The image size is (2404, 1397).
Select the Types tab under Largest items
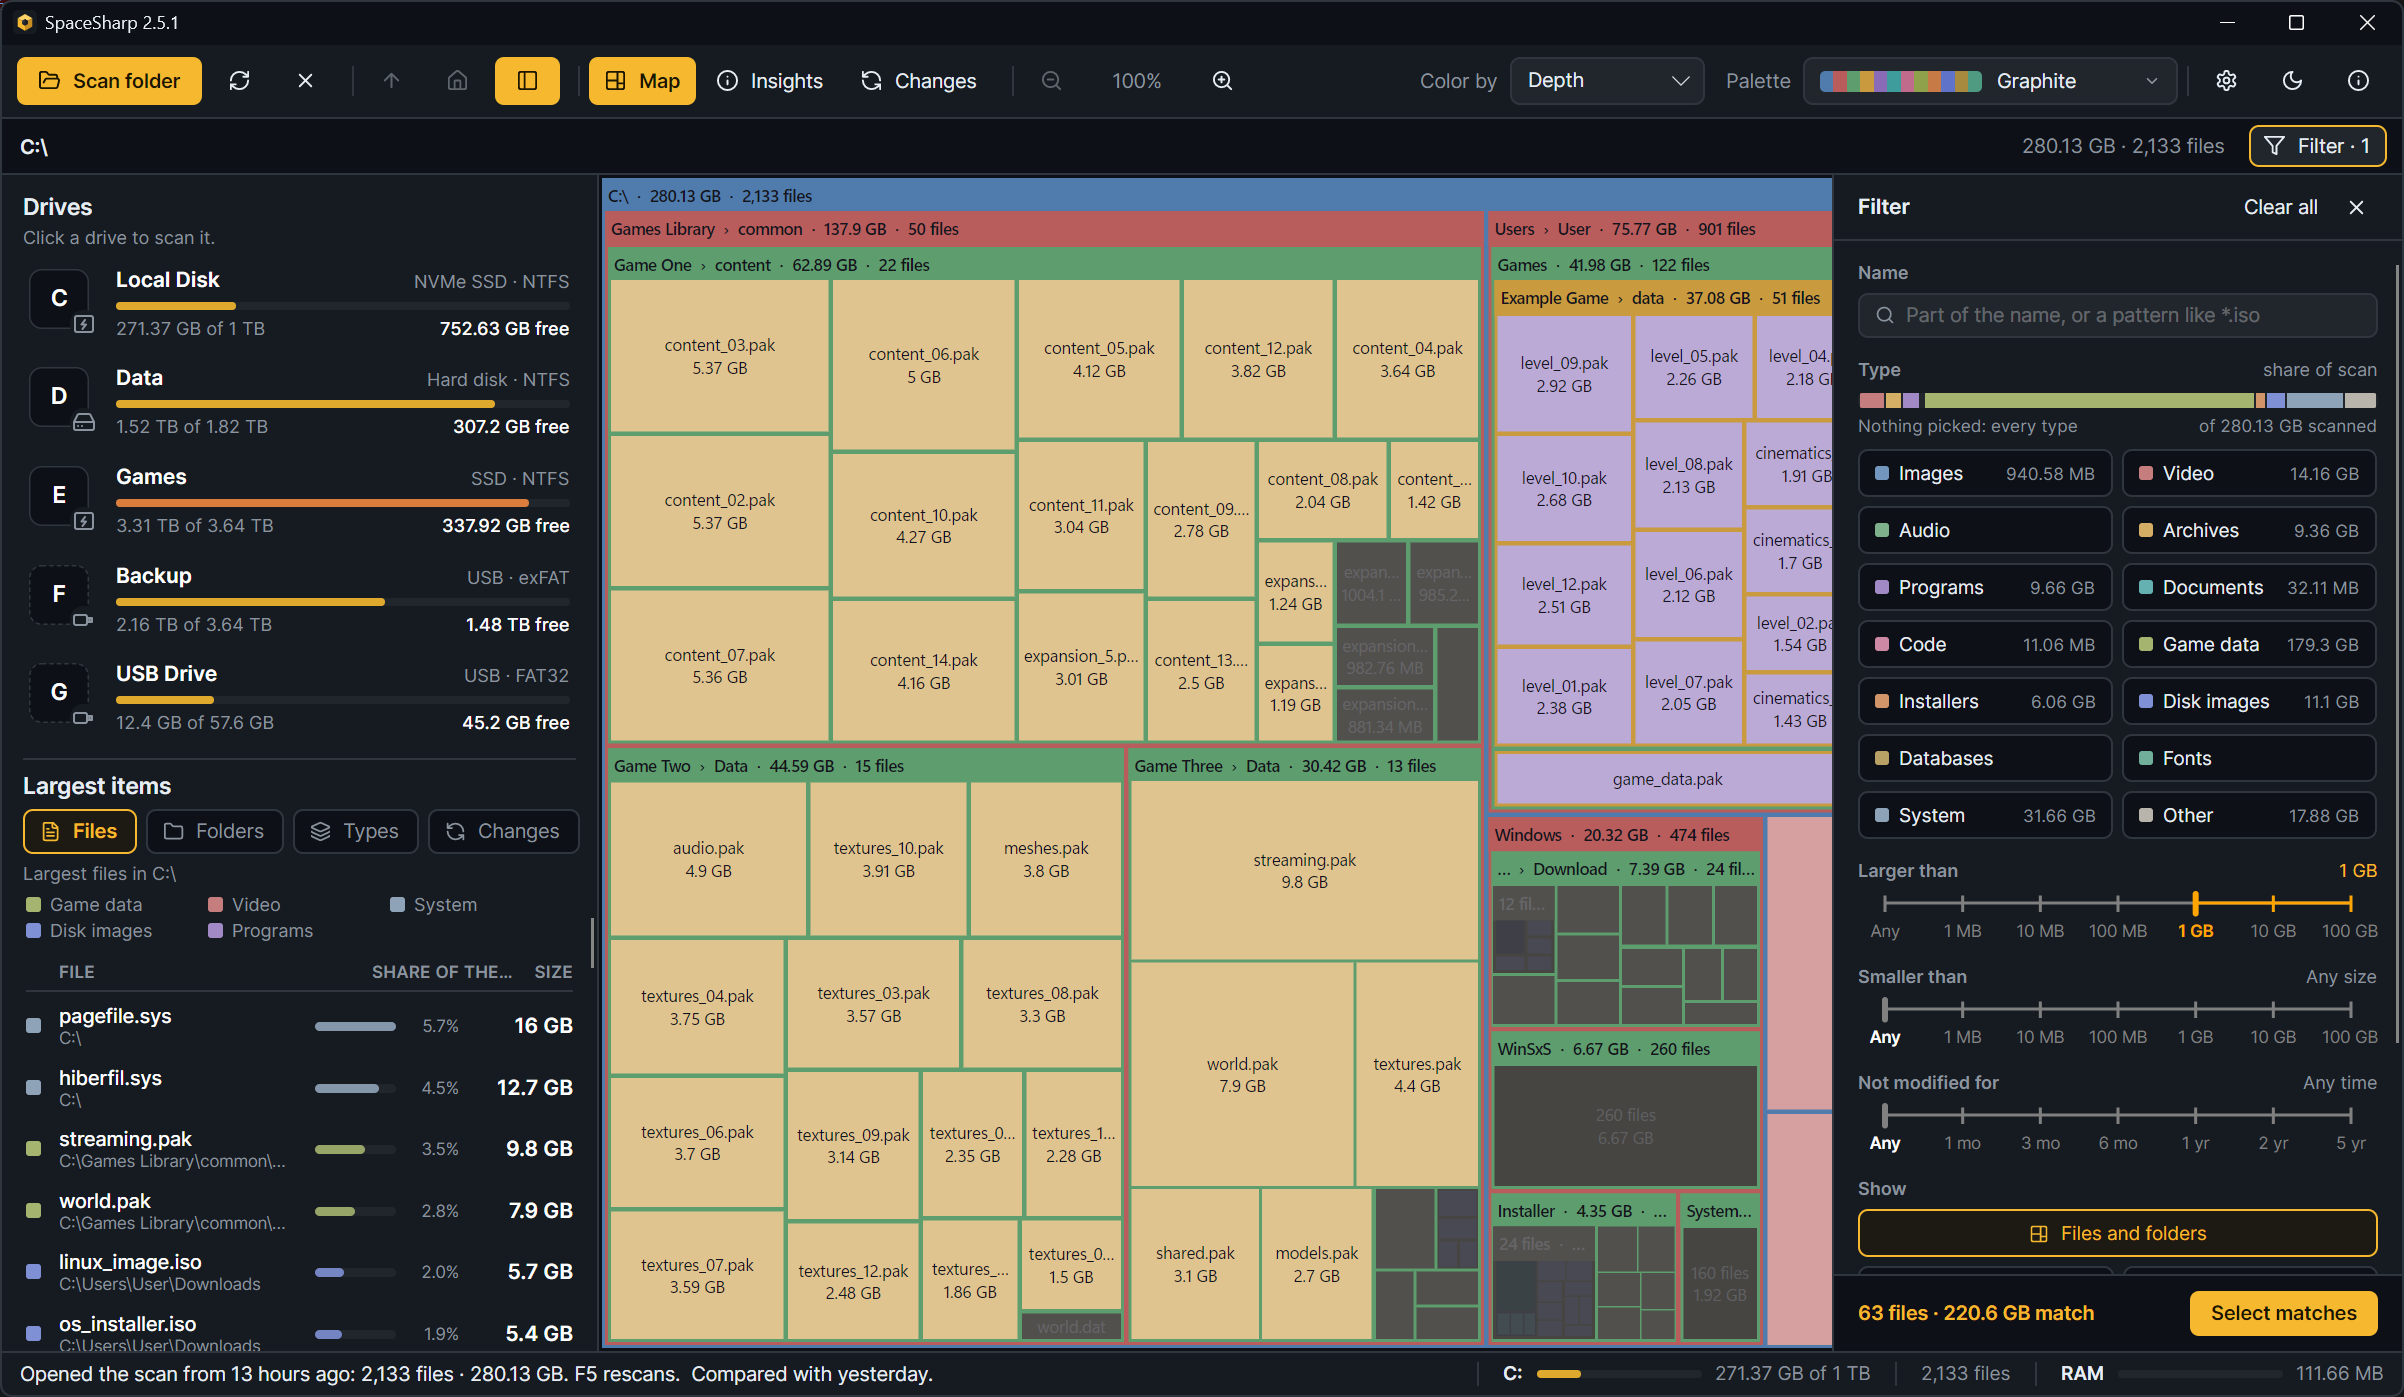355,832
